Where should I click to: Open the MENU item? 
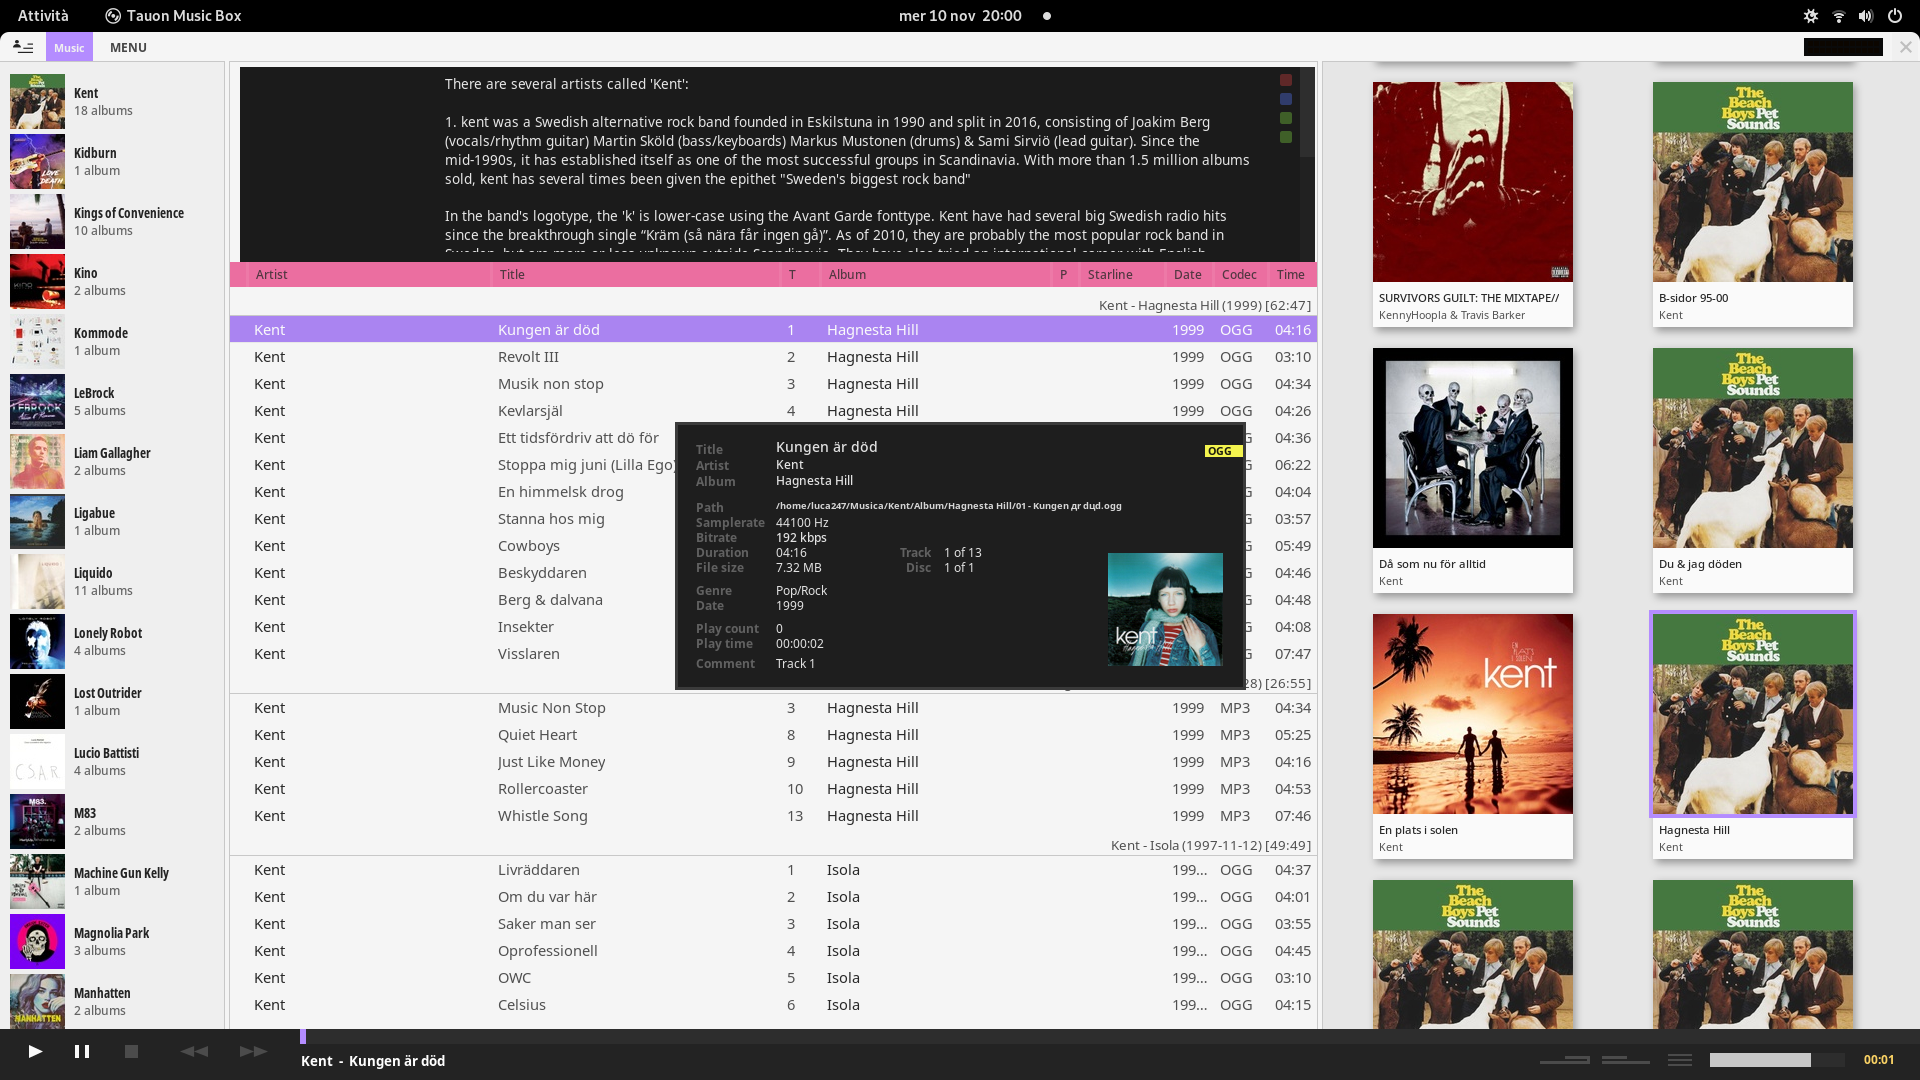point(128,47)
